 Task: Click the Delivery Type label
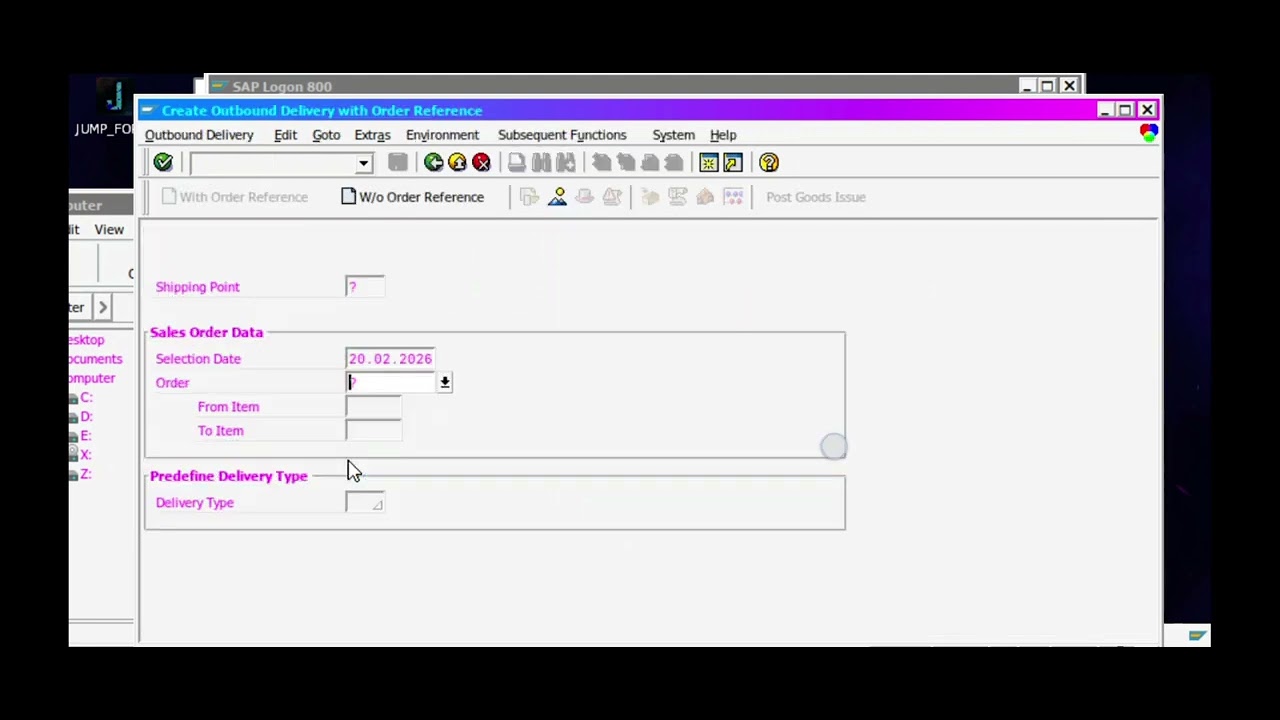point(194,503)
